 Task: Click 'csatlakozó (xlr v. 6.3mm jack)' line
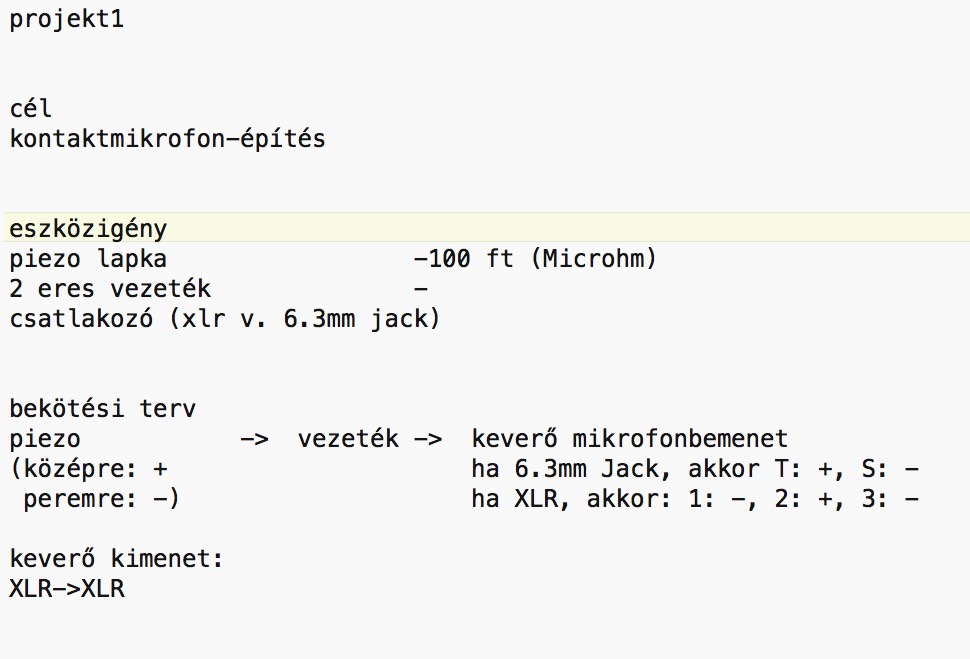click(225, 319)
